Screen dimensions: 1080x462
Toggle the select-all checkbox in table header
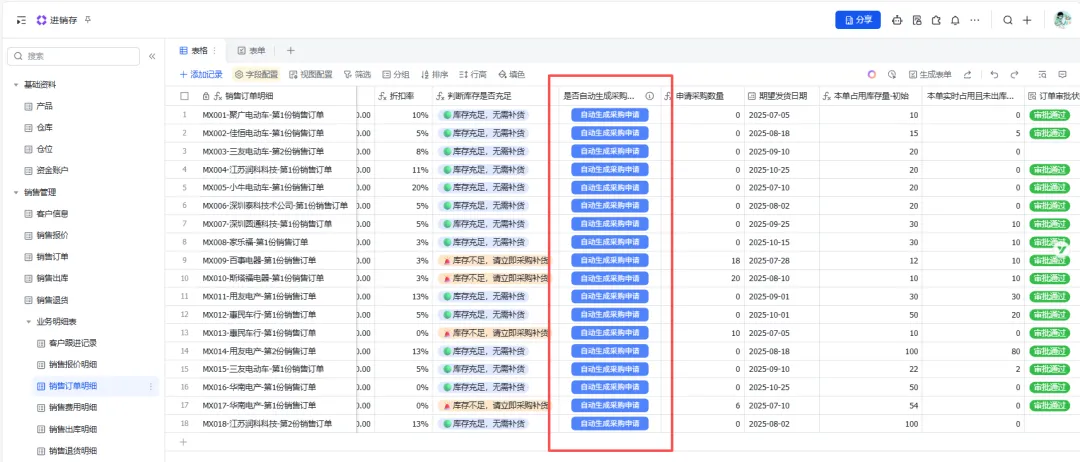tap(184, 96)
